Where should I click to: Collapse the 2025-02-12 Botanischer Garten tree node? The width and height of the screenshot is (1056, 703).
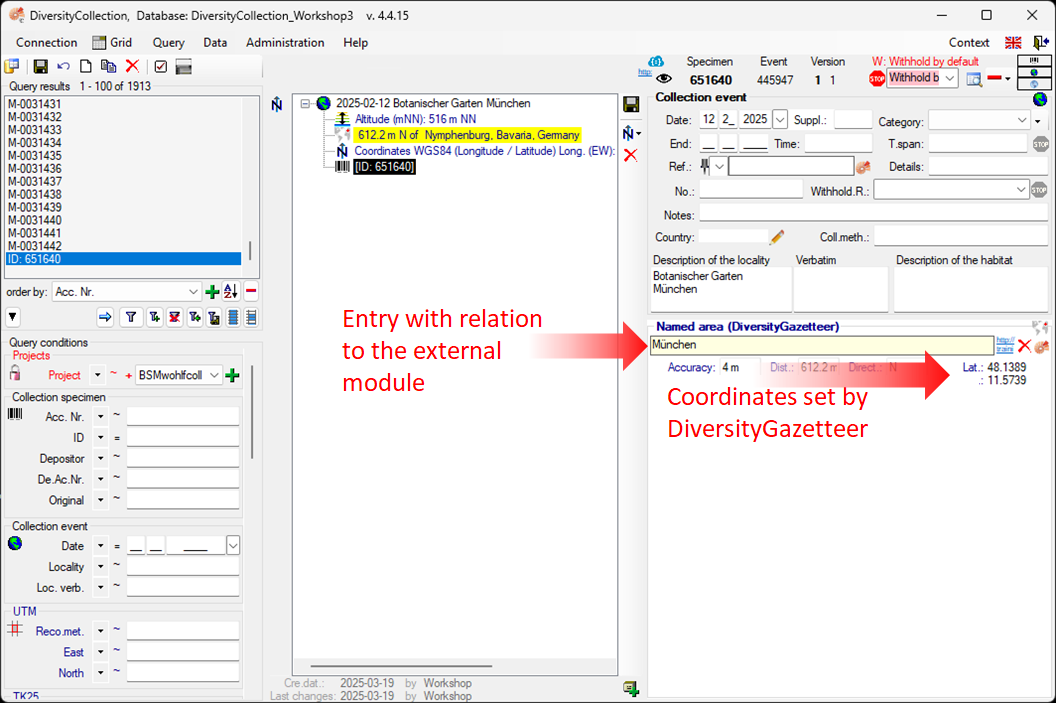[x=305, y=103]
